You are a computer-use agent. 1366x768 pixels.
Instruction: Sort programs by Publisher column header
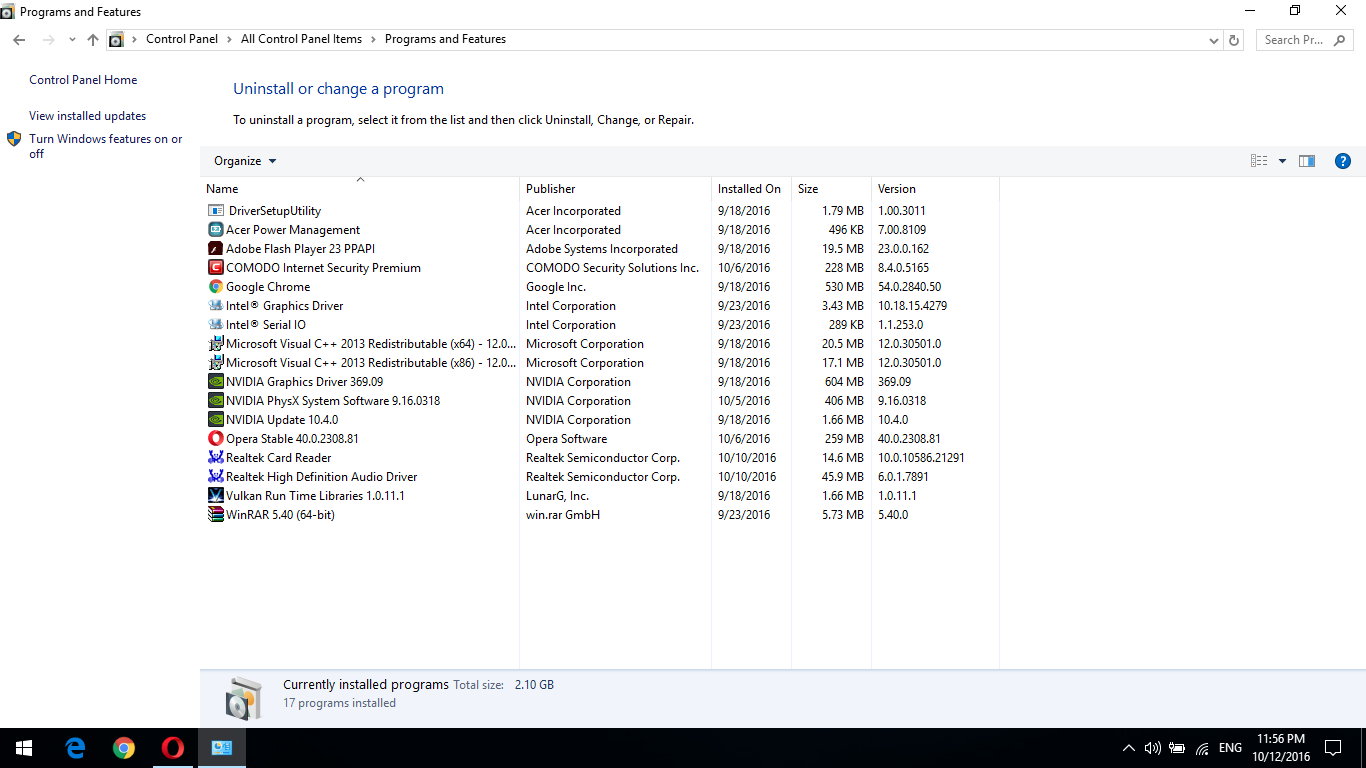coord(551,189)
